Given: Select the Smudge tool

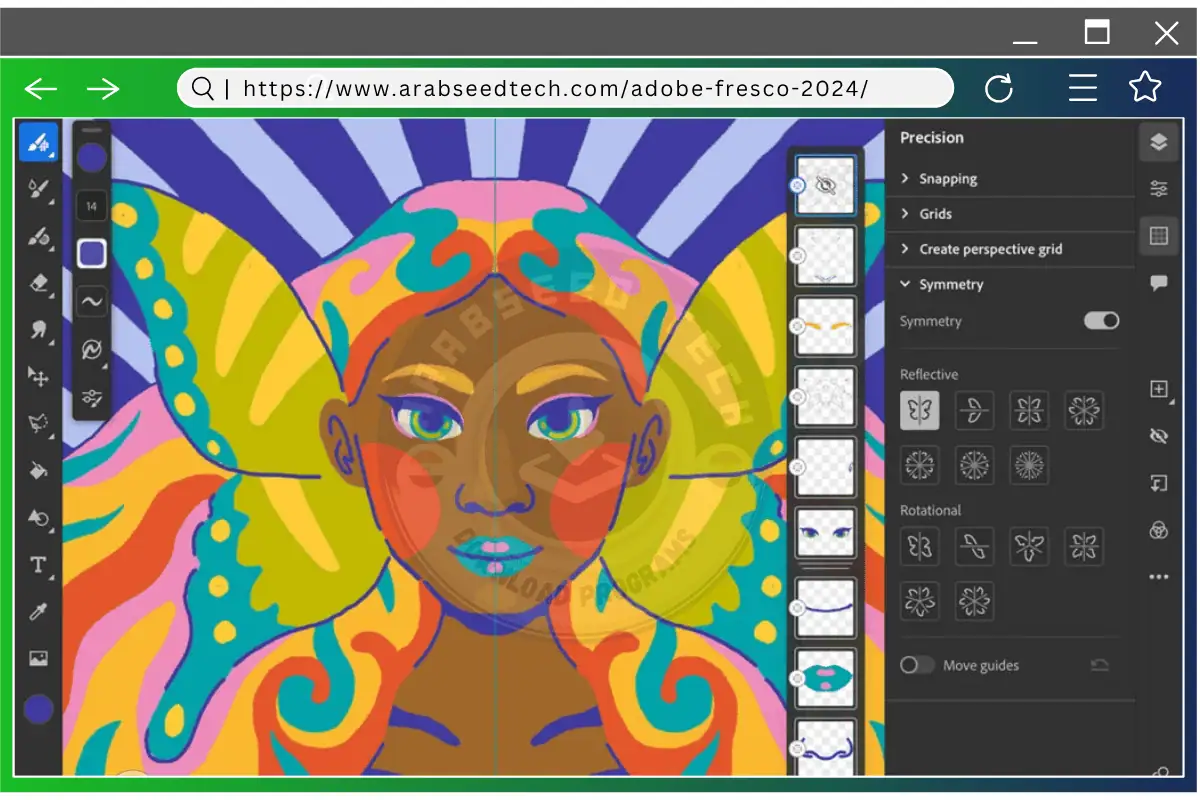Looking at the screenshot, I should [38, 331].
